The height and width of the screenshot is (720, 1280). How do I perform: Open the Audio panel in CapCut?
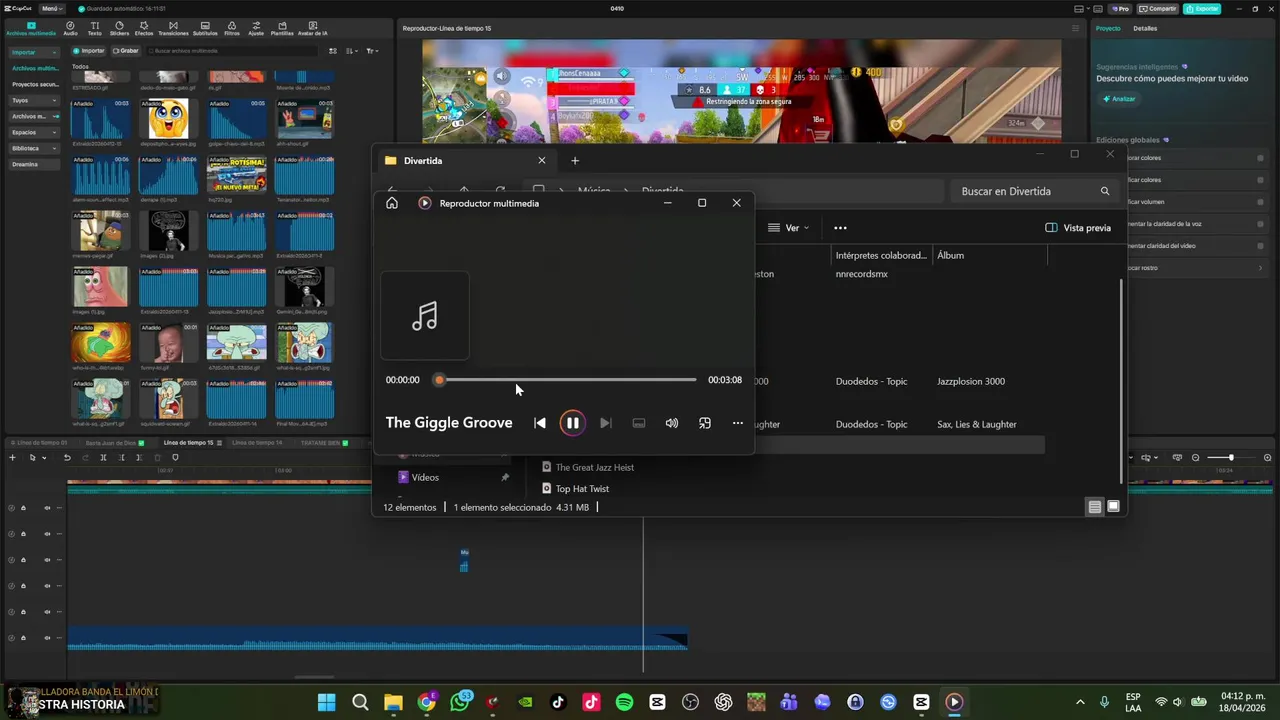(x=70, y=28)
